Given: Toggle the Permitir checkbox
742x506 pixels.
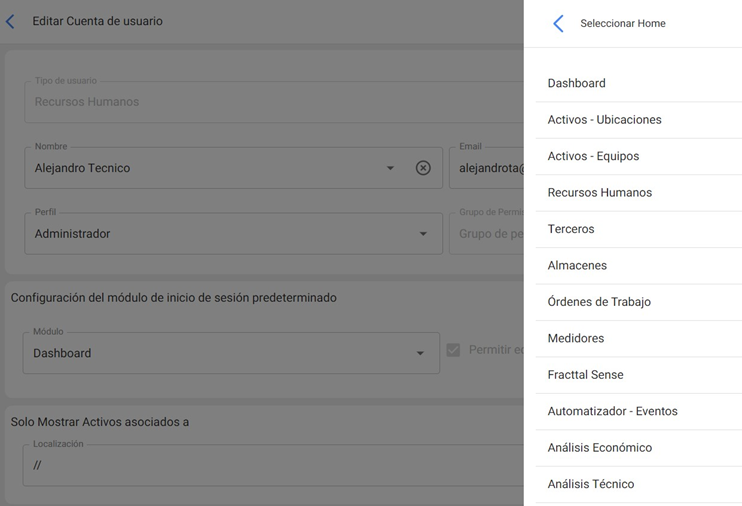Looking at the screenshot, I should pos(453,350).
